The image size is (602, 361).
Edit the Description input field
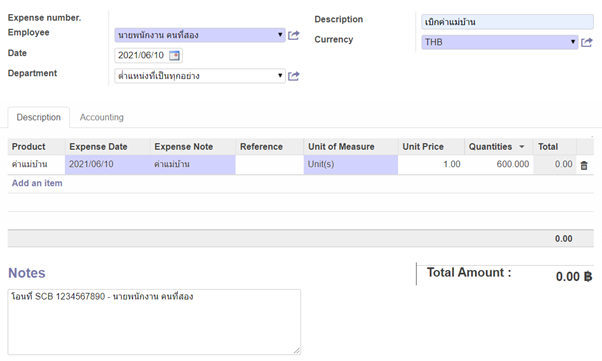(507, 22)
